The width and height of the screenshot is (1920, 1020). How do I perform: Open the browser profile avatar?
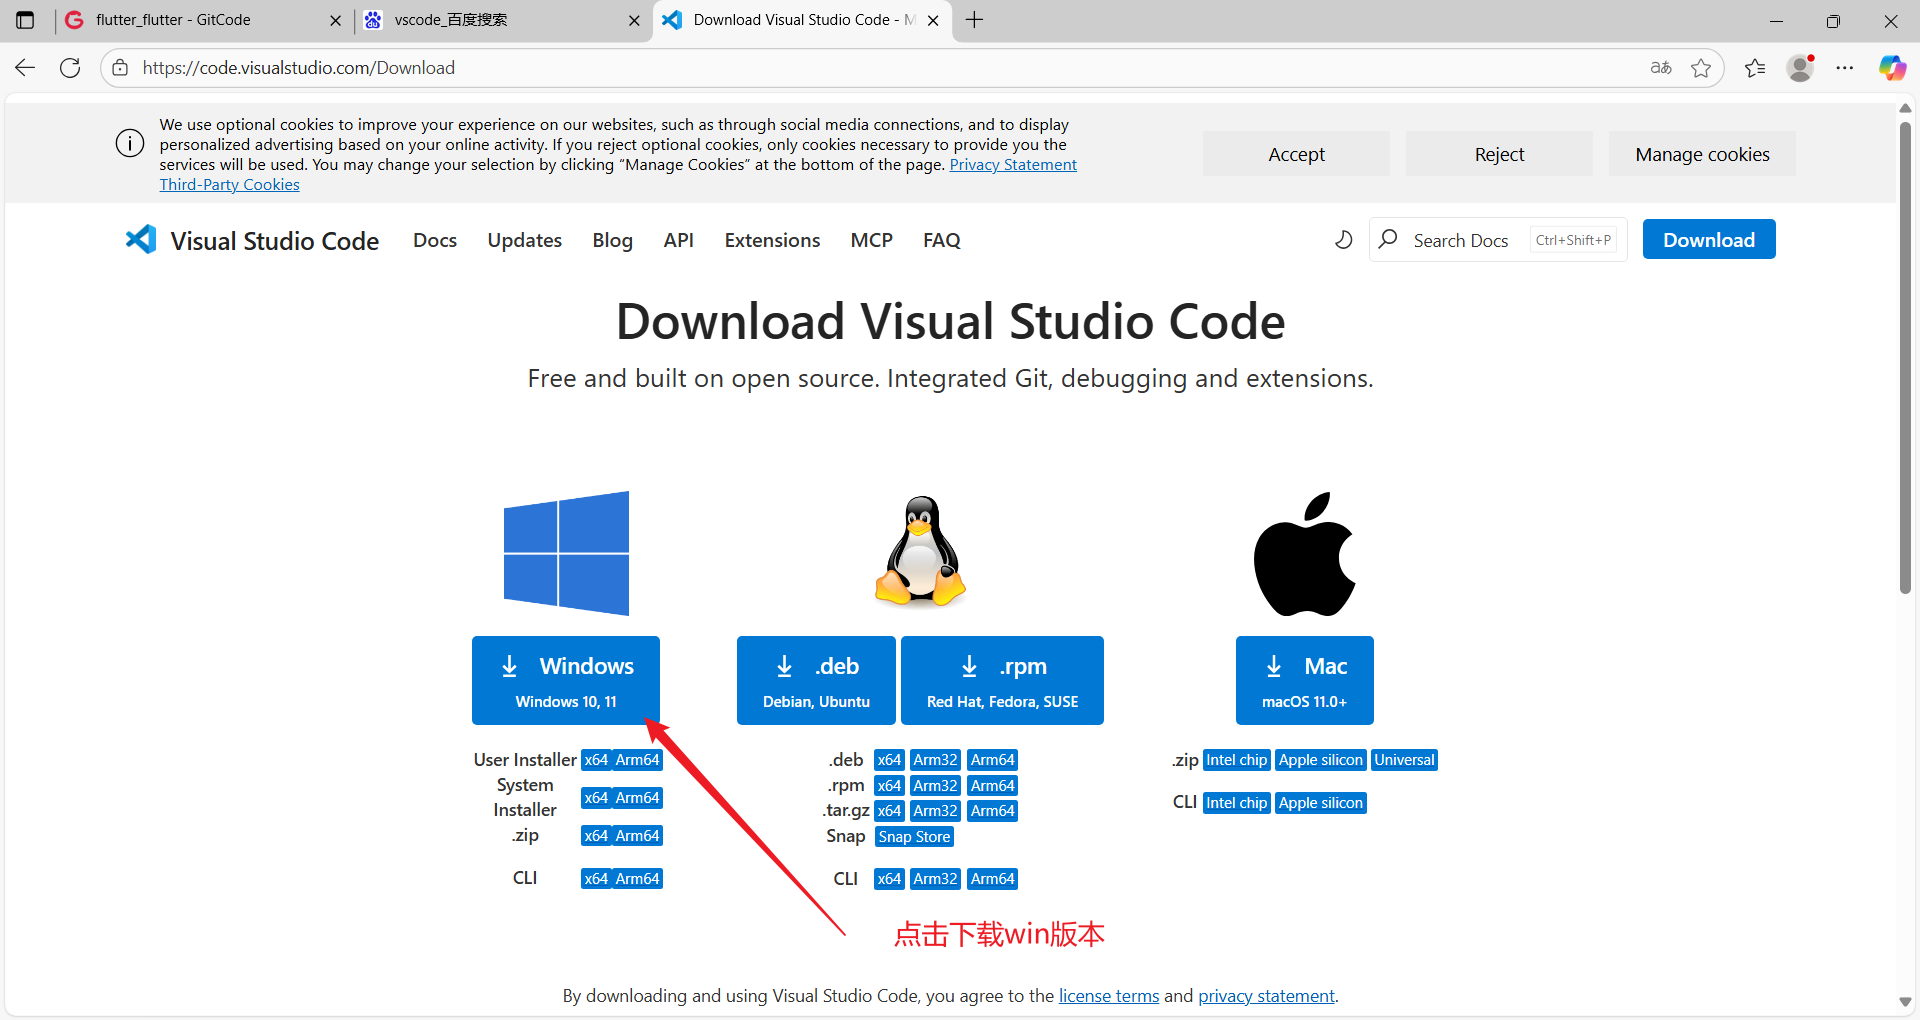(1800, 68)
